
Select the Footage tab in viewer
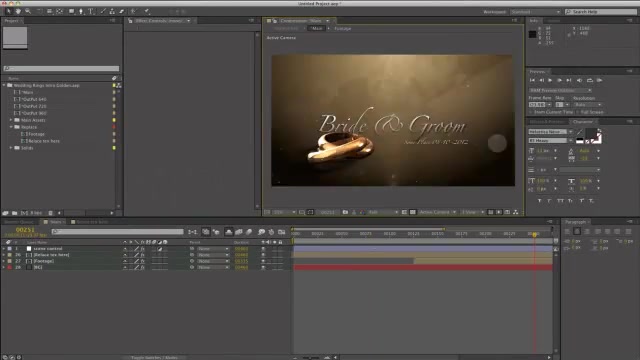tap(343, 29)
